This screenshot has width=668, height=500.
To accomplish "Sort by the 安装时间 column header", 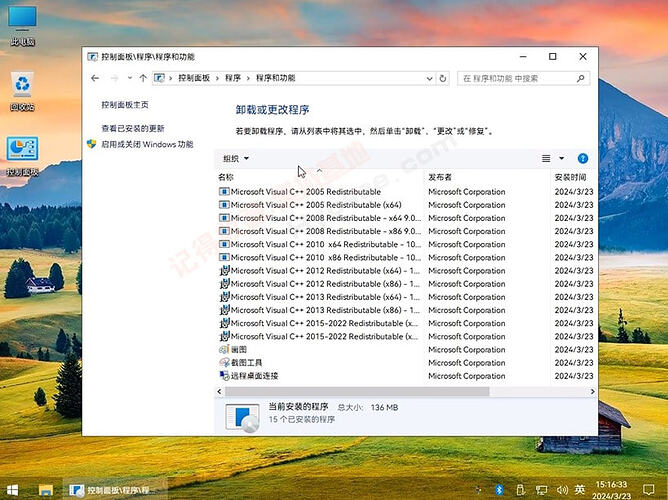I will (573, 177).
